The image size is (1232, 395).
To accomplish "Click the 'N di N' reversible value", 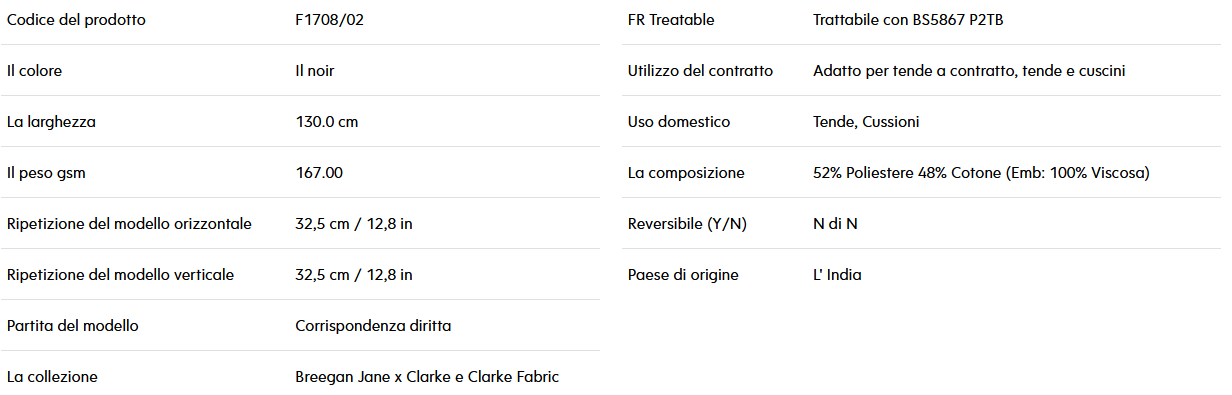I will [x=835, y=224].
